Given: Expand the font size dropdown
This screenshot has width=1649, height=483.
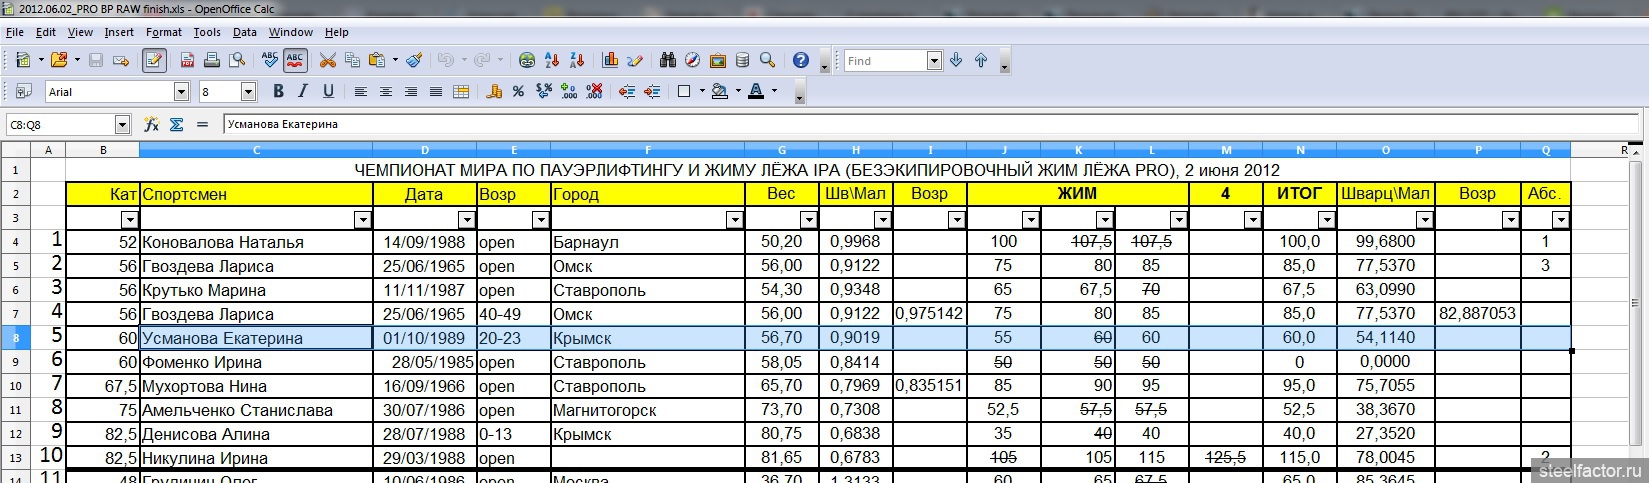Looking at the screenshot, I should (249, 92).
